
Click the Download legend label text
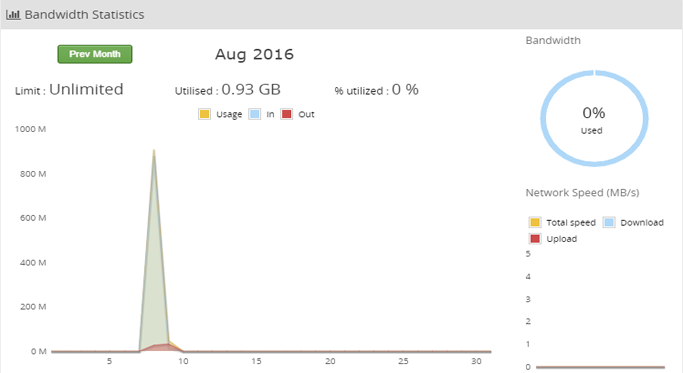[642, 223]
